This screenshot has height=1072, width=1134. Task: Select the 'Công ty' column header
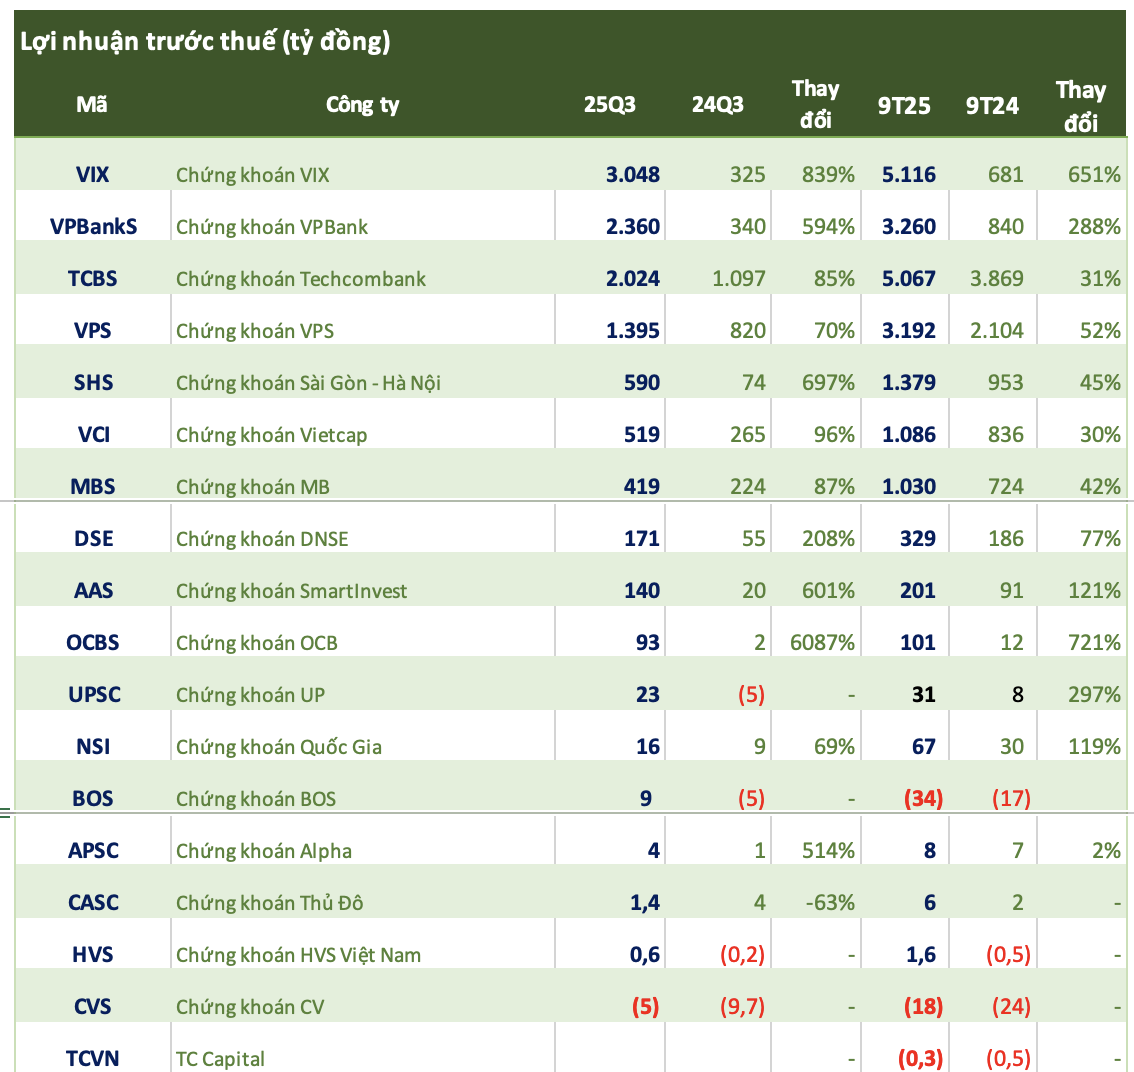362,105
